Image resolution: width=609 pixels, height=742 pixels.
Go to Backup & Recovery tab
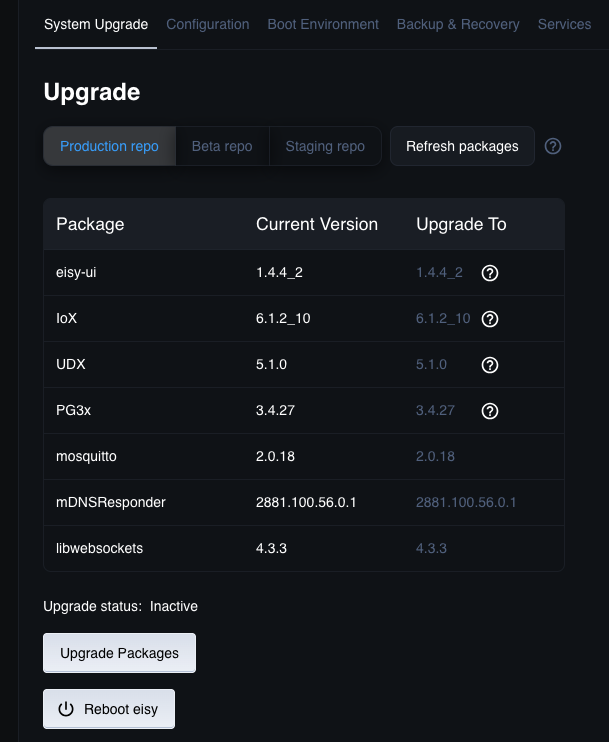tap(458, 24)
